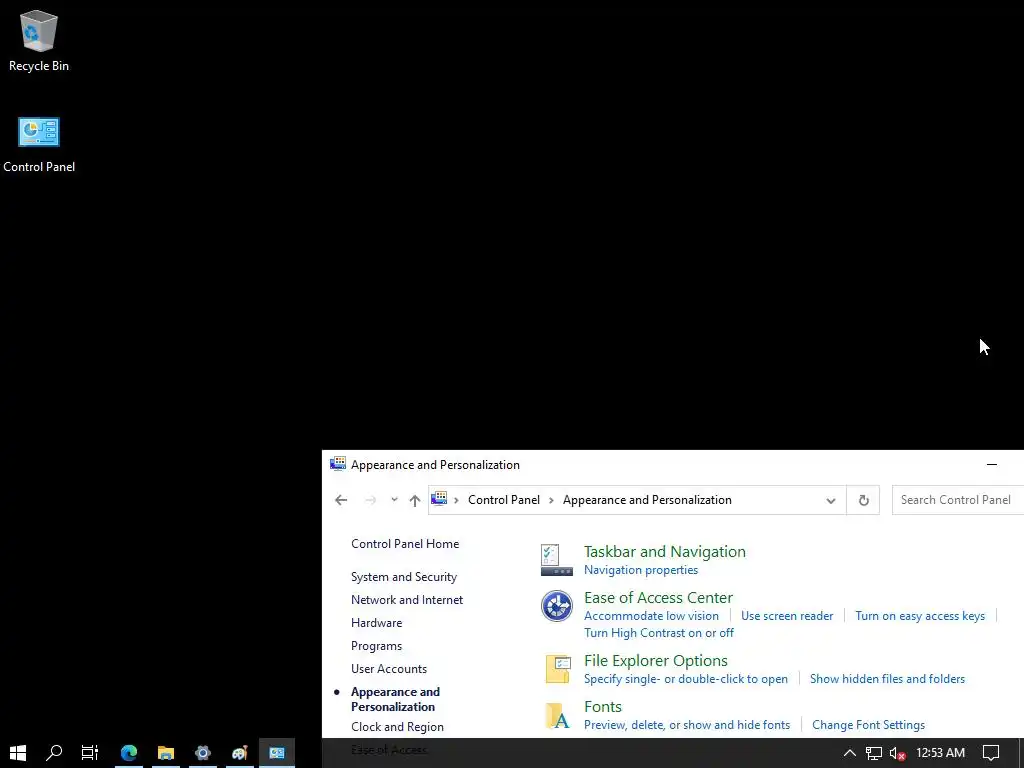Open File Explorer from the taskbar
Viewport: 1024px width, 768px height.
click(x=166, y=753)
